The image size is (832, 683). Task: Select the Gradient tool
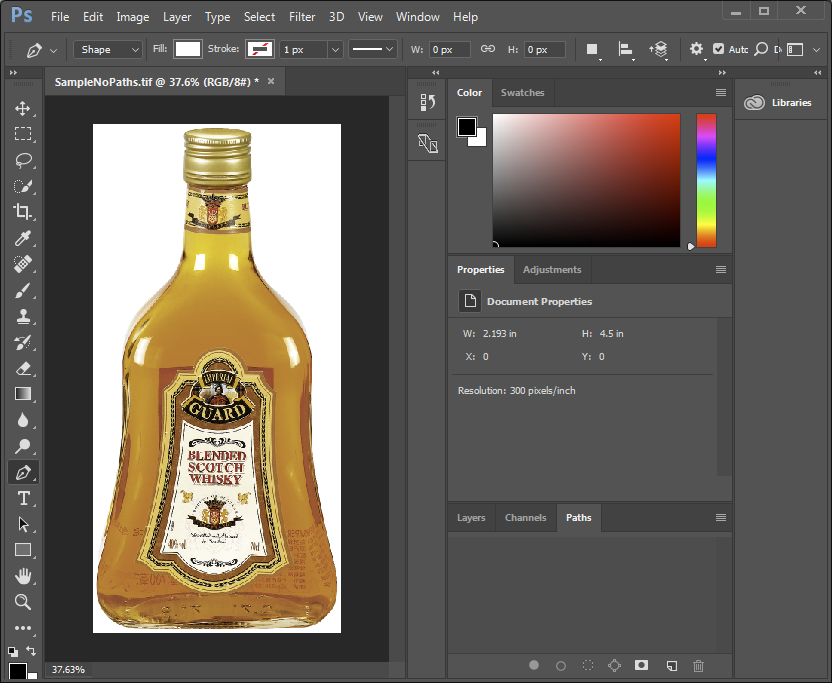click(x=22, y=394)
